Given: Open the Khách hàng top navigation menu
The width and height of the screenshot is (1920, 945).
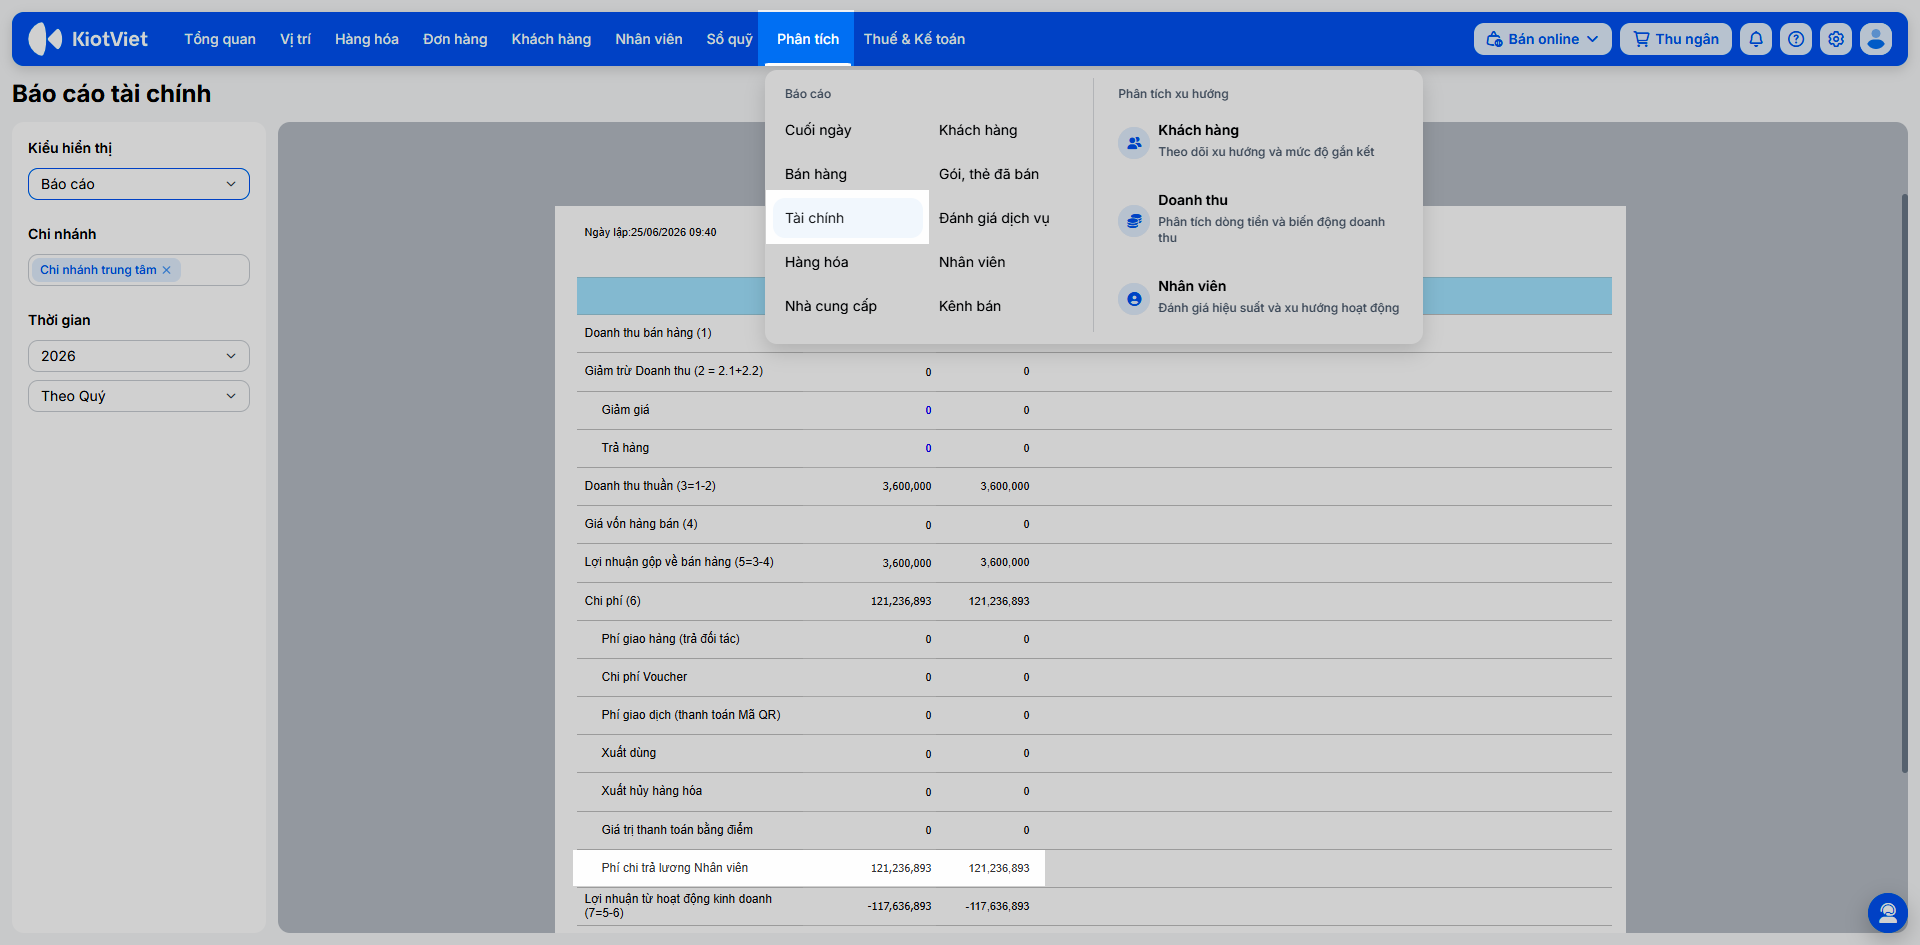Looking at the screenshot, I should (x=551, y=39).
